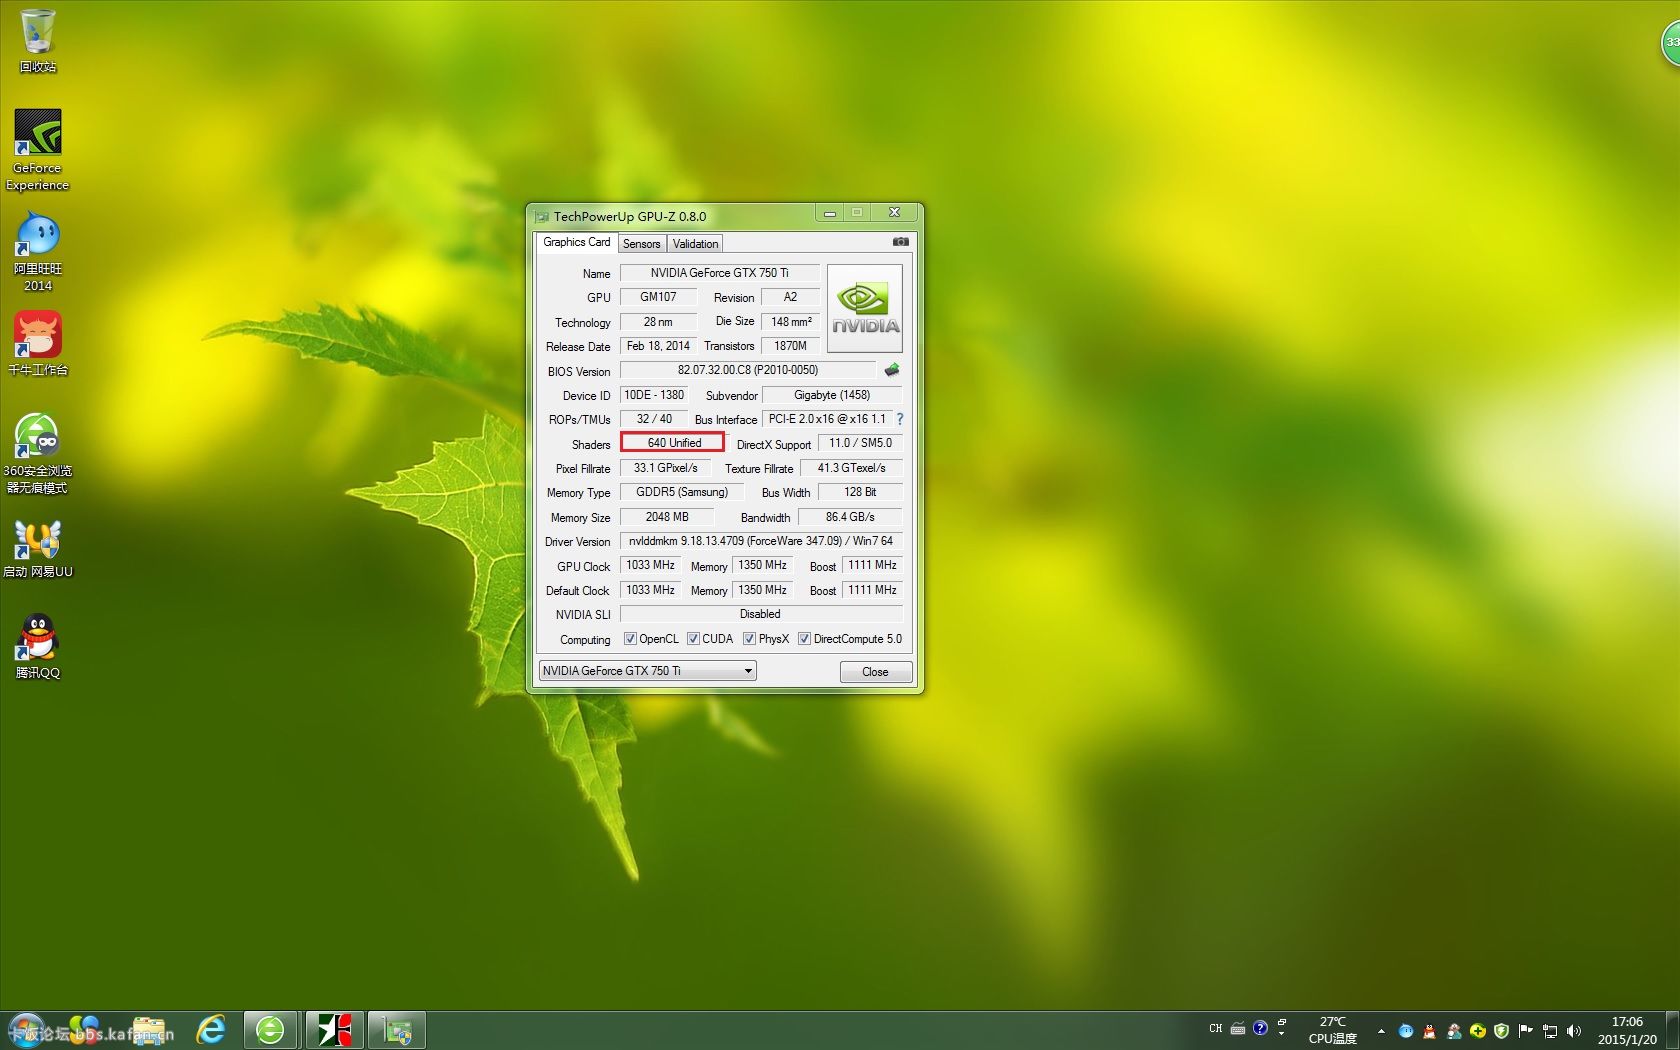Switch to the Sensors tab
Screen dimensions: 1680x1050
[641, 244]
